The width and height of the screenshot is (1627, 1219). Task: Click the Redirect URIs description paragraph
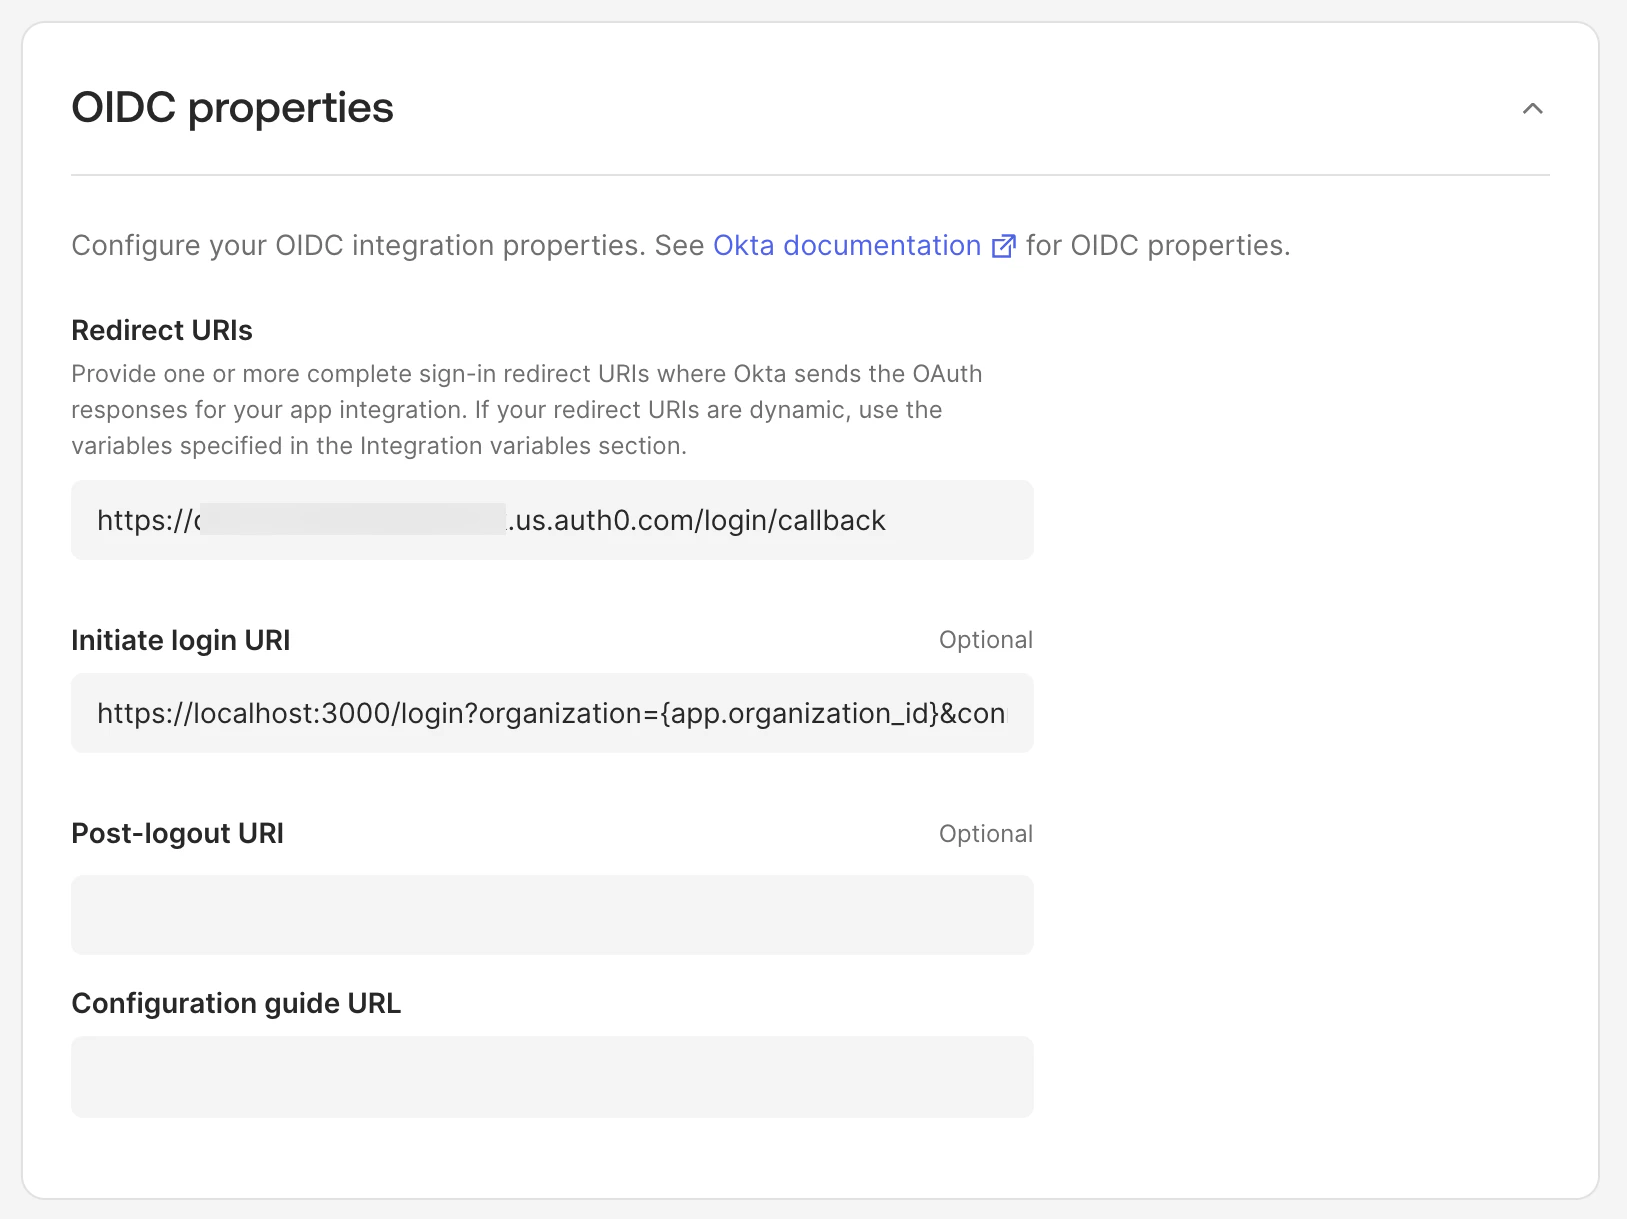coord(527,410)
